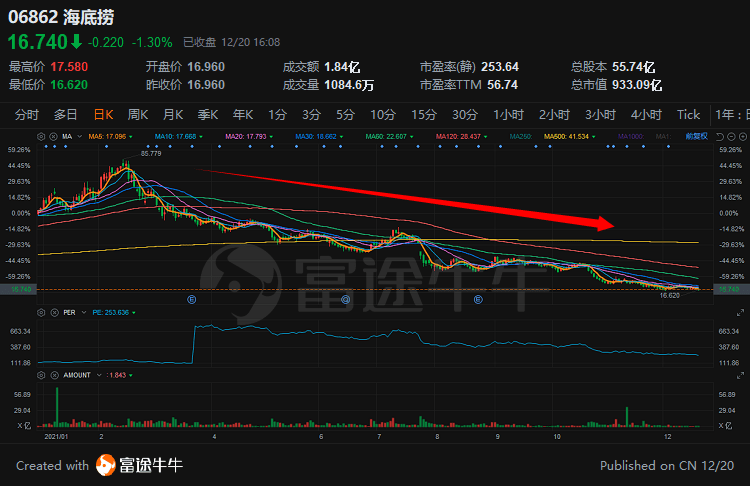Image resolution: width=750 pixels, height=486 pixels.
Task: Click the earnings marker near April
Action: (x=191, y=300)
